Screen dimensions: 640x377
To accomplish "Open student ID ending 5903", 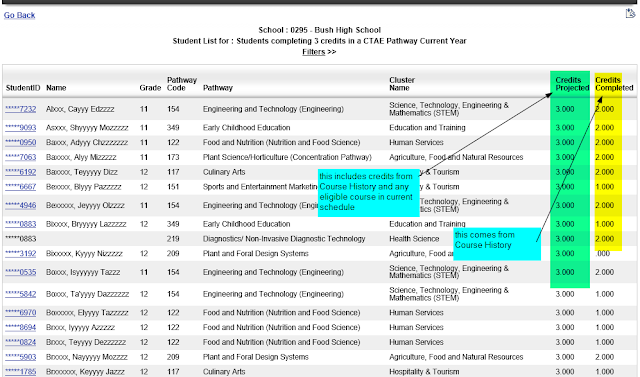I will coord(21,357).
